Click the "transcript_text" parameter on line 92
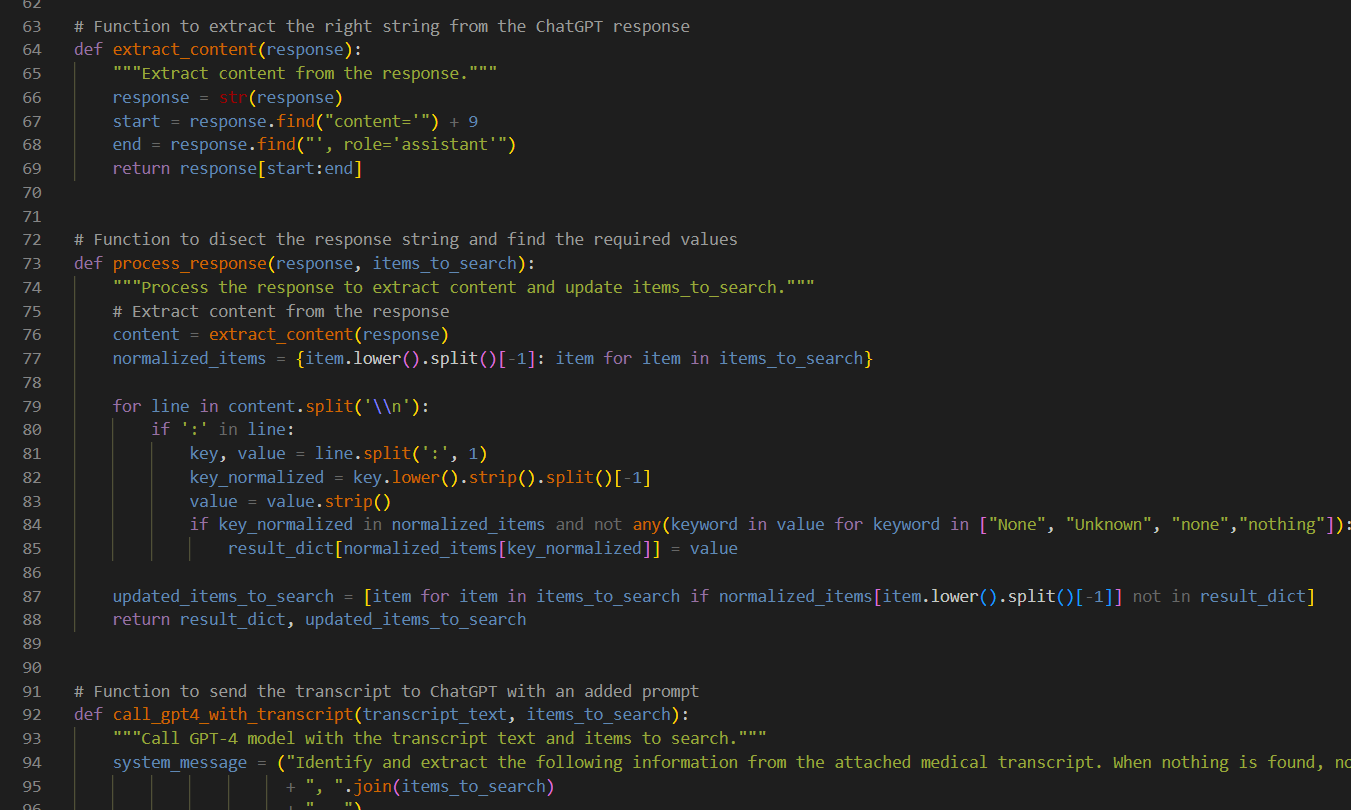The width and height of the screenshot is (1351, 810). click(x=435, y=715)
